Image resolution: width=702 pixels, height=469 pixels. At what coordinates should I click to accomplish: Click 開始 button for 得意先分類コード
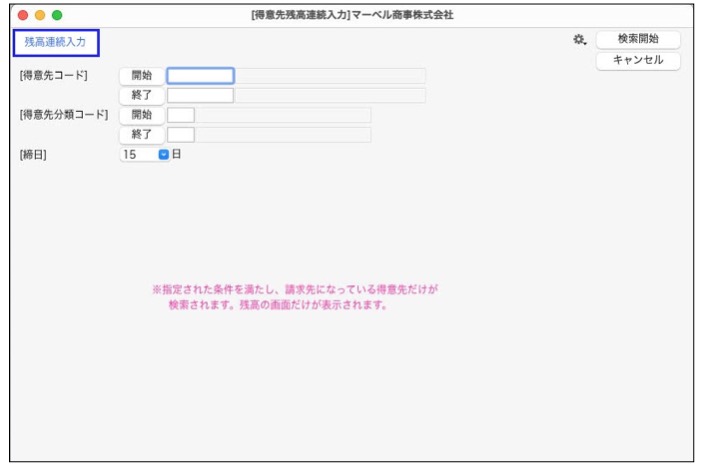(141, 115)
